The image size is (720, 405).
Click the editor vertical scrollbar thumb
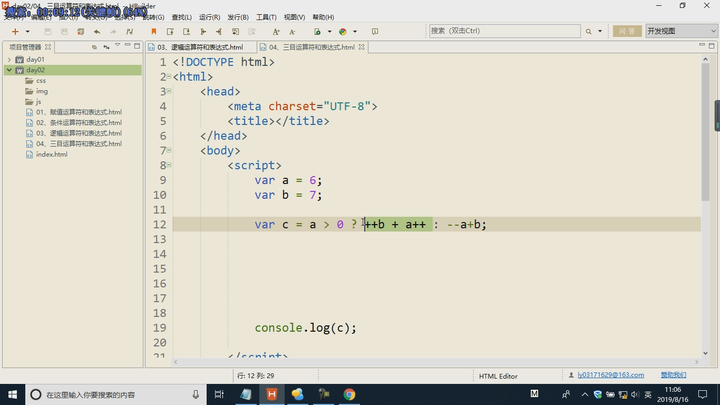pos(705,132)
